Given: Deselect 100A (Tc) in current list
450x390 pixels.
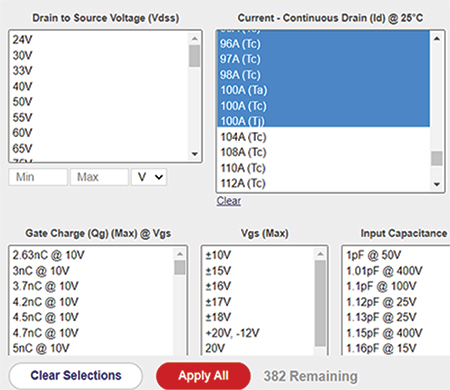Looking at the screenshot, I should click(x=323, y=106).
